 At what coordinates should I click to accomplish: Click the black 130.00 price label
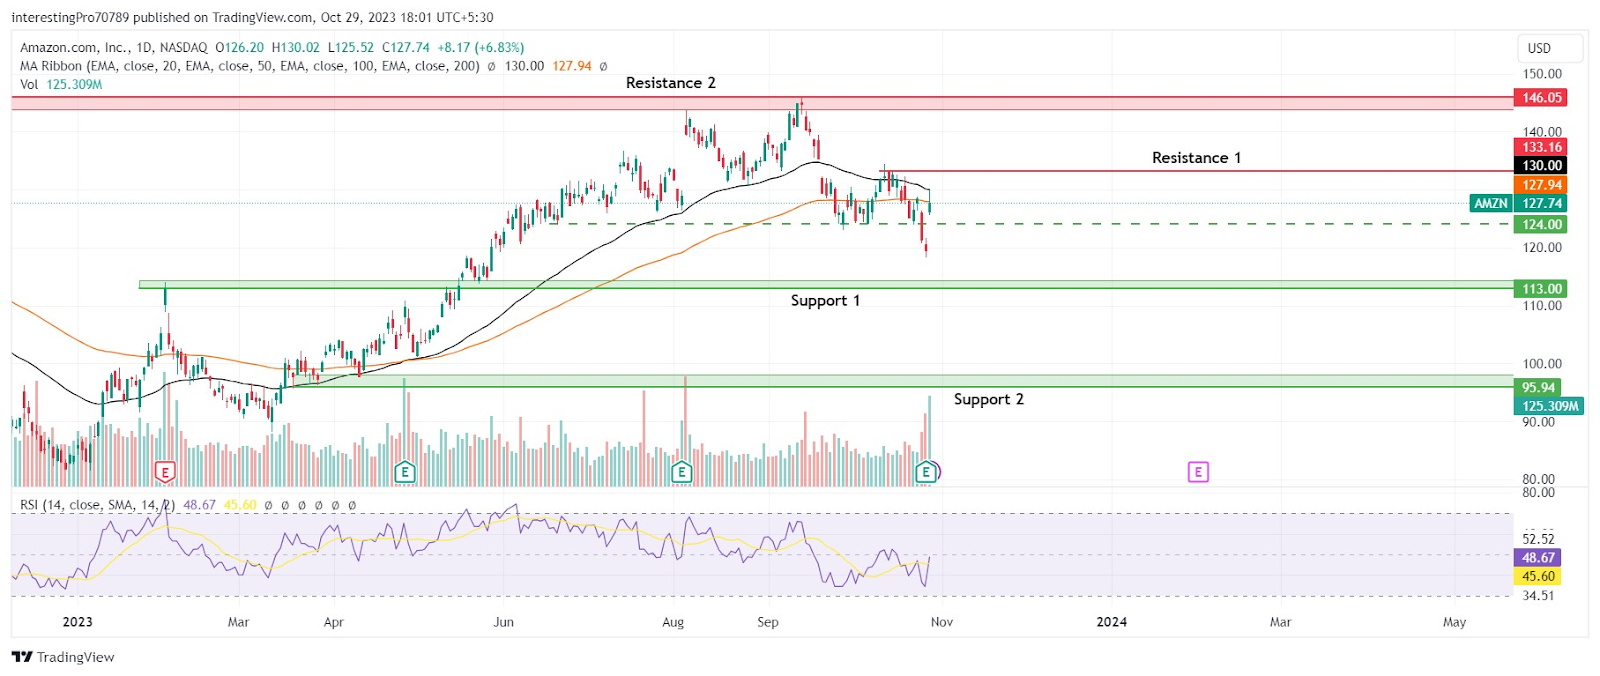1541,166
